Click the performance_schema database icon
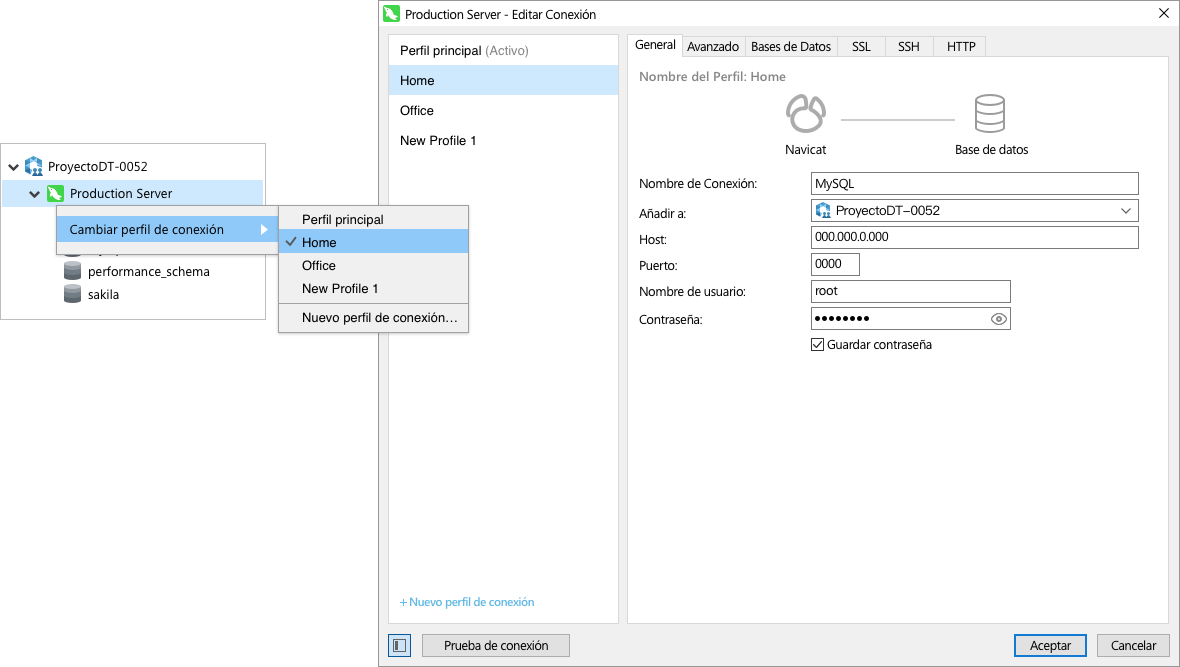Viewport: 1180px width, 667px height. [x=72, y=271]
